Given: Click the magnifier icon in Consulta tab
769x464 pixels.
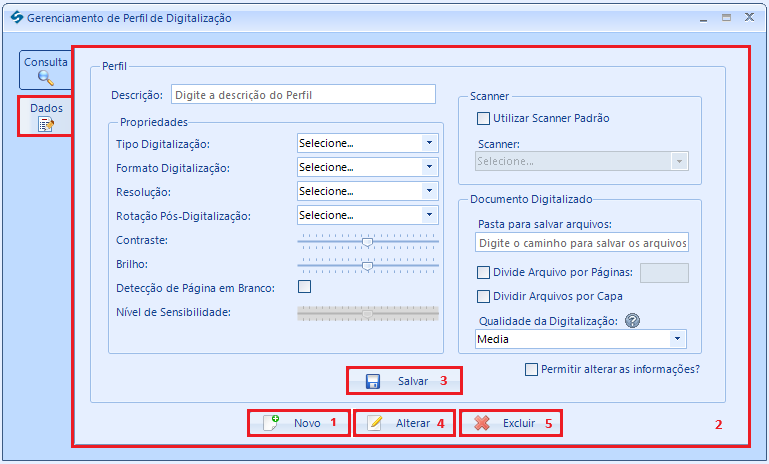Looking at the screenshot, I should (x=45, y=77).
